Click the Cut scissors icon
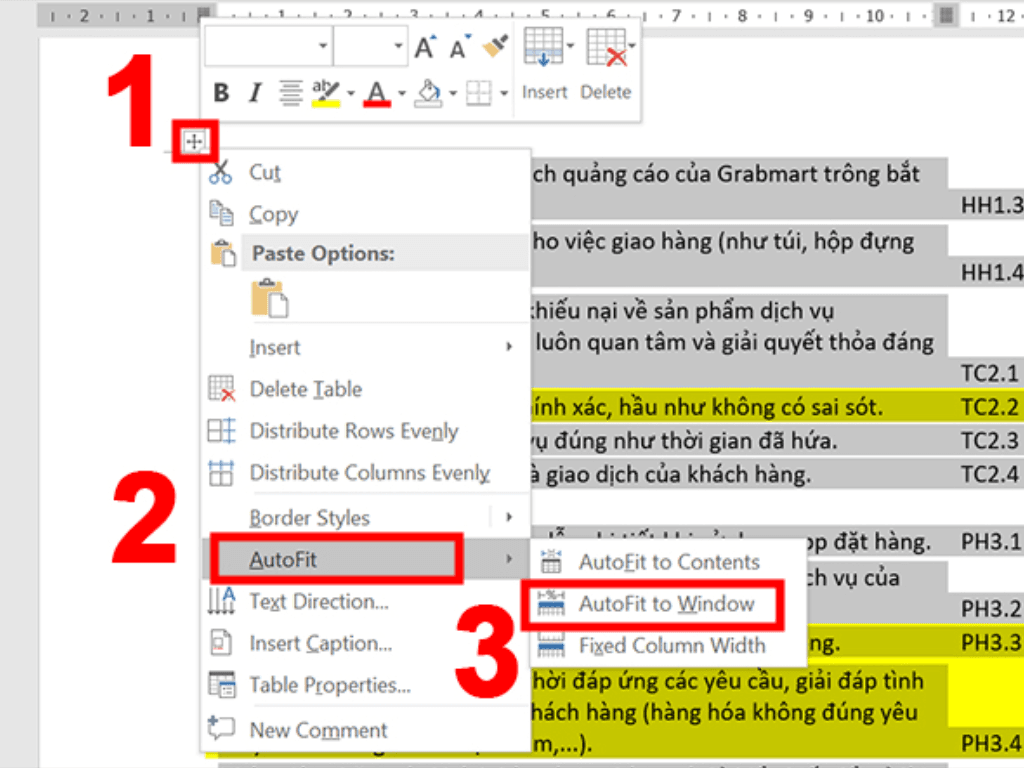 pyautogui.click(x=222, y=172)
